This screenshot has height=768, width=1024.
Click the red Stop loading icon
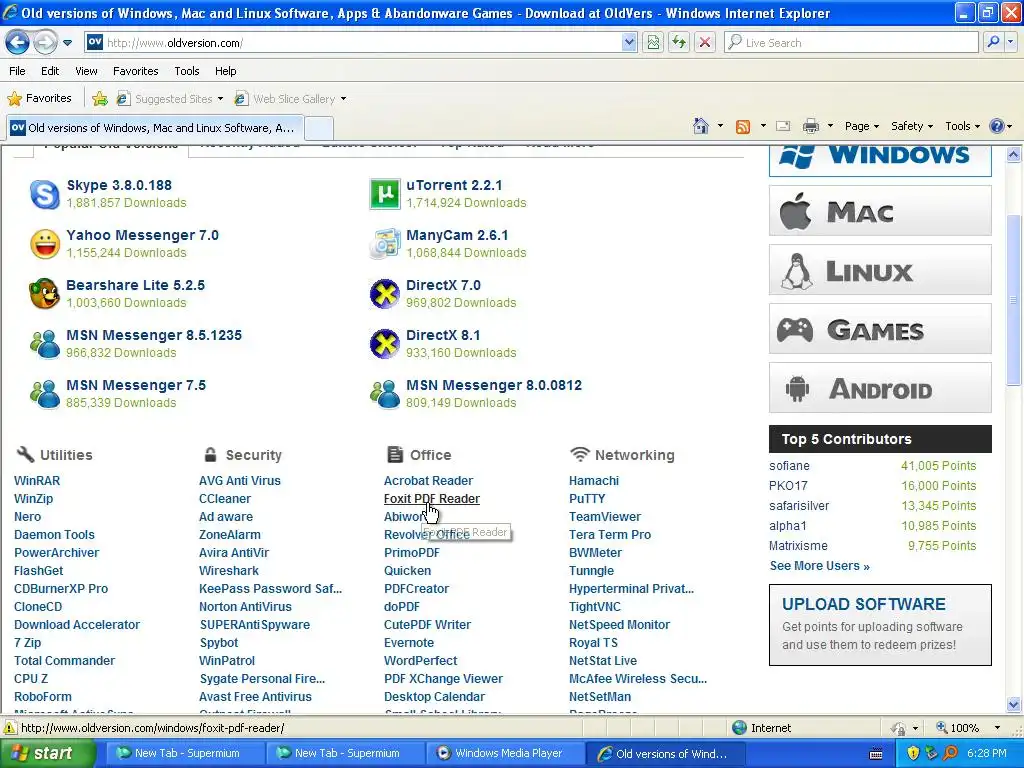705,43
